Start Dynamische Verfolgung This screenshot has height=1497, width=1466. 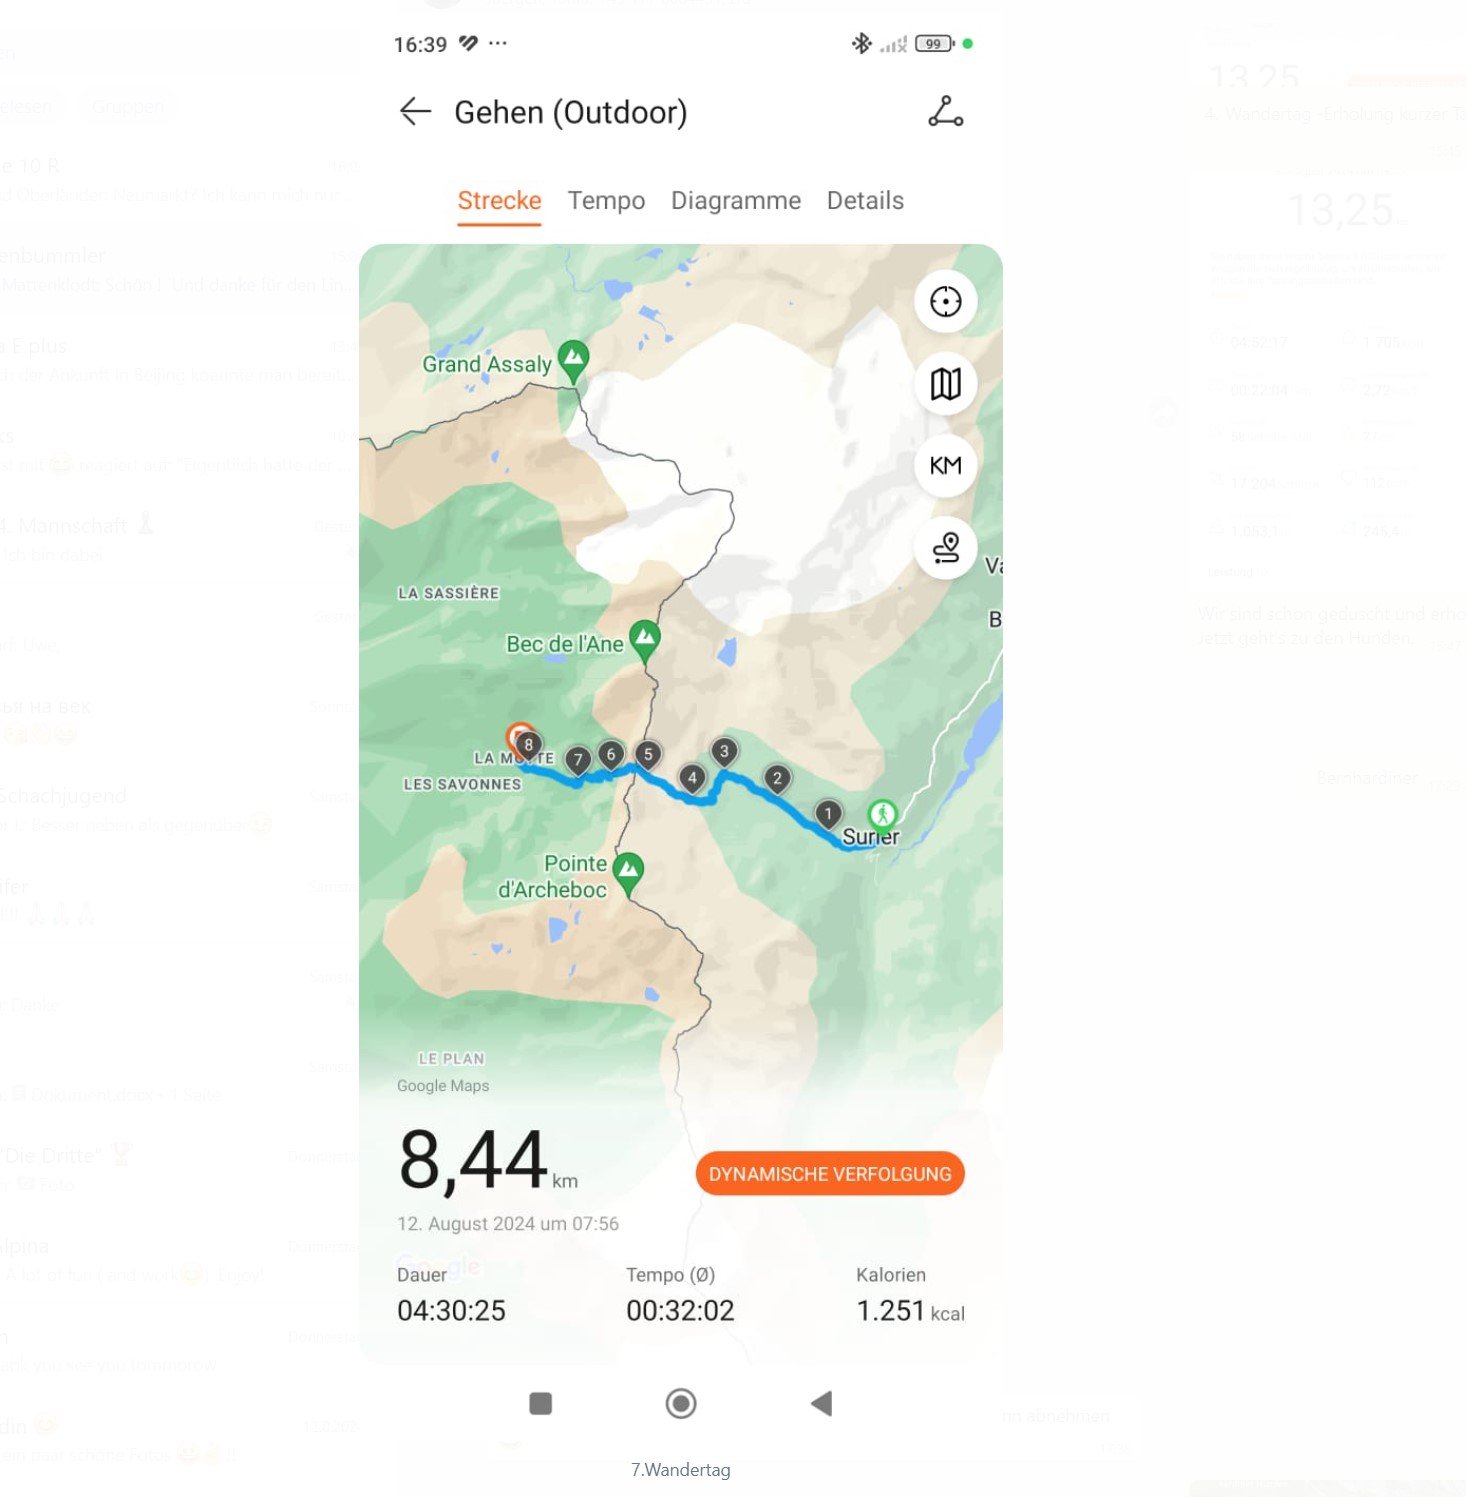coord(830,1174)
